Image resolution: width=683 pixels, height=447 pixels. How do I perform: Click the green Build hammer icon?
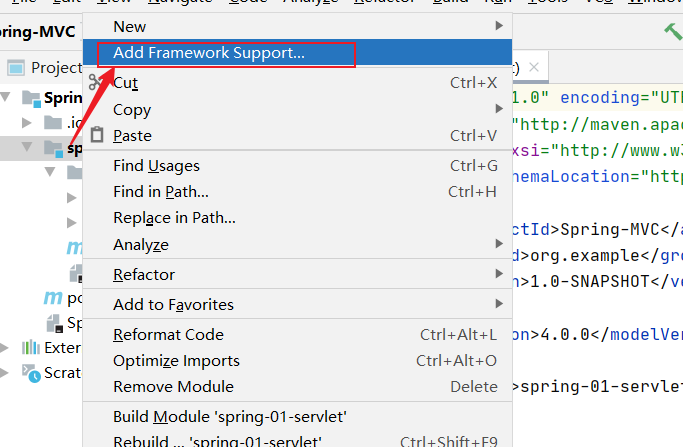pyautogui.click(x=672, y=30)
